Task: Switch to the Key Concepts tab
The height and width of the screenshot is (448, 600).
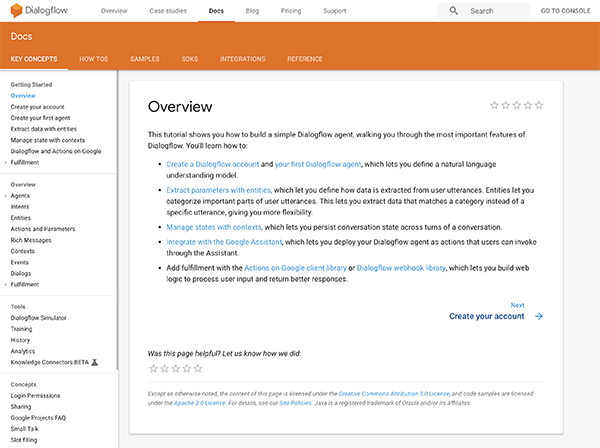Action: coord(34,59)
